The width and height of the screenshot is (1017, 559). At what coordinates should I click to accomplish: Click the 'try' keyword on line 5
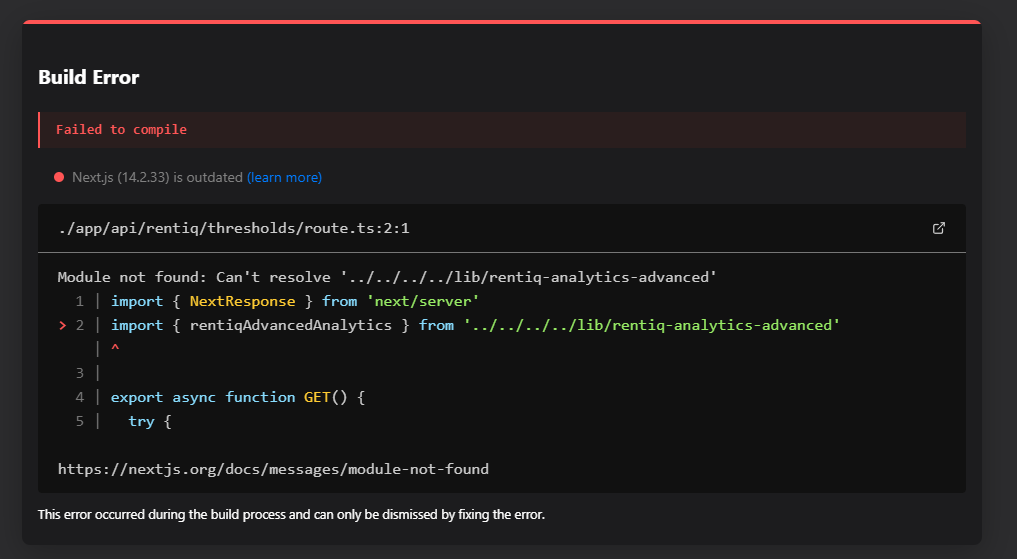pos(141,421)
